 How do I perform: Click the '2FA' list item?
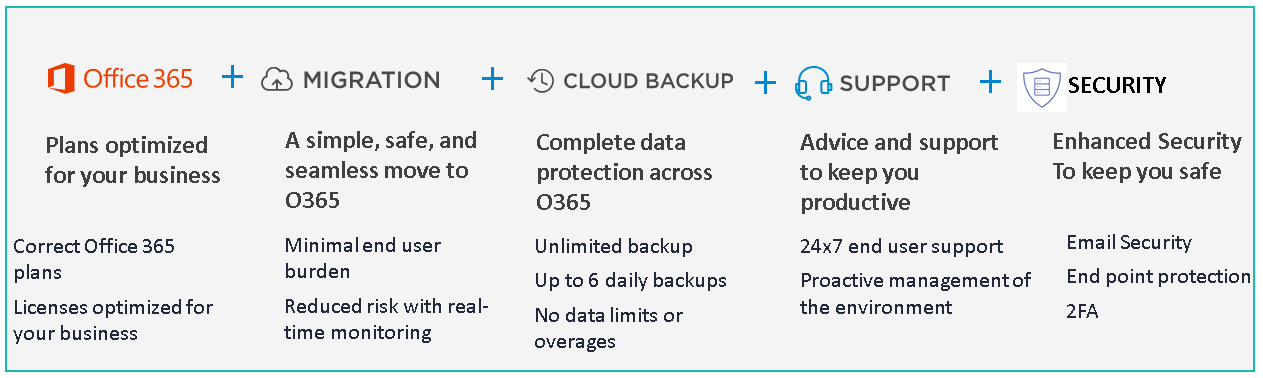click(1082, 311)
